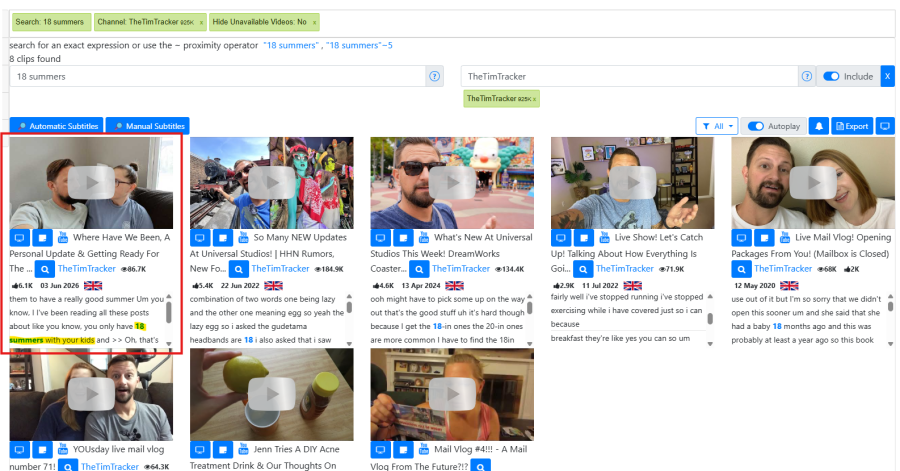Open TheTimTracker link in 86.7K views card
The width and height of the screenshot is (900, 471).
87,268
